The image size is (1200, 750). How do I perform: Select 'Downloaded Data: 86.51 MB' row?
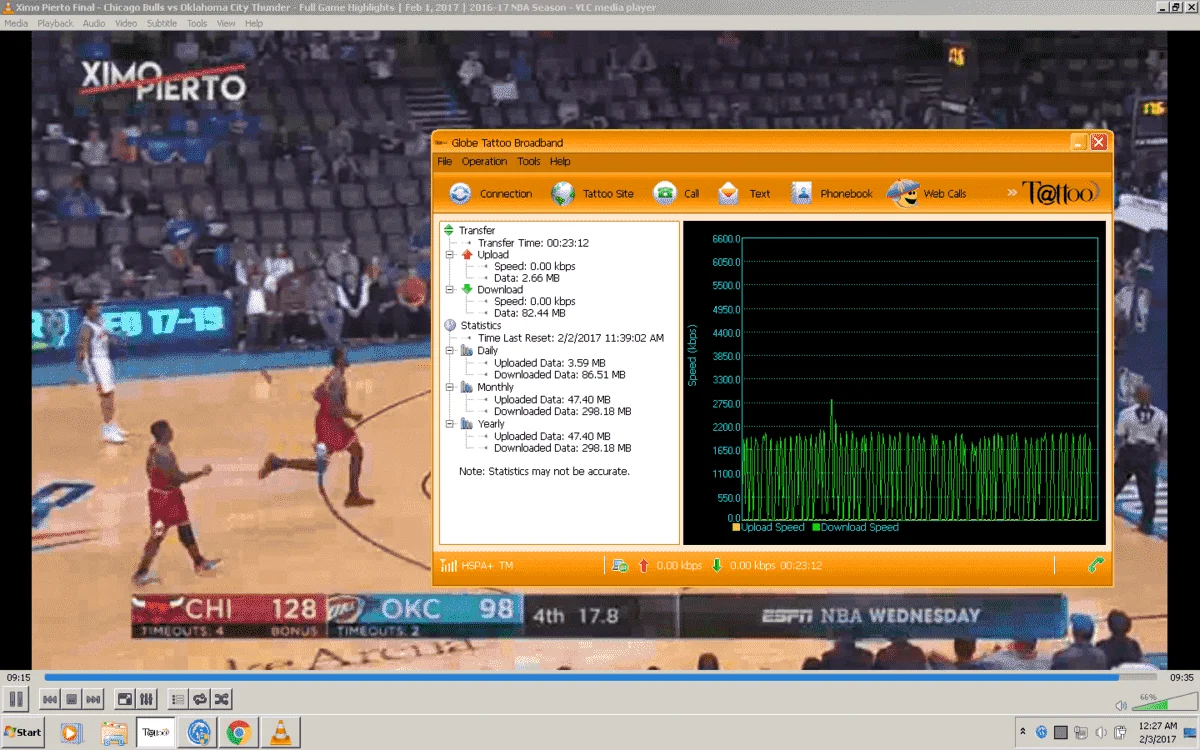pyautogui.click(x=560, y=375)
